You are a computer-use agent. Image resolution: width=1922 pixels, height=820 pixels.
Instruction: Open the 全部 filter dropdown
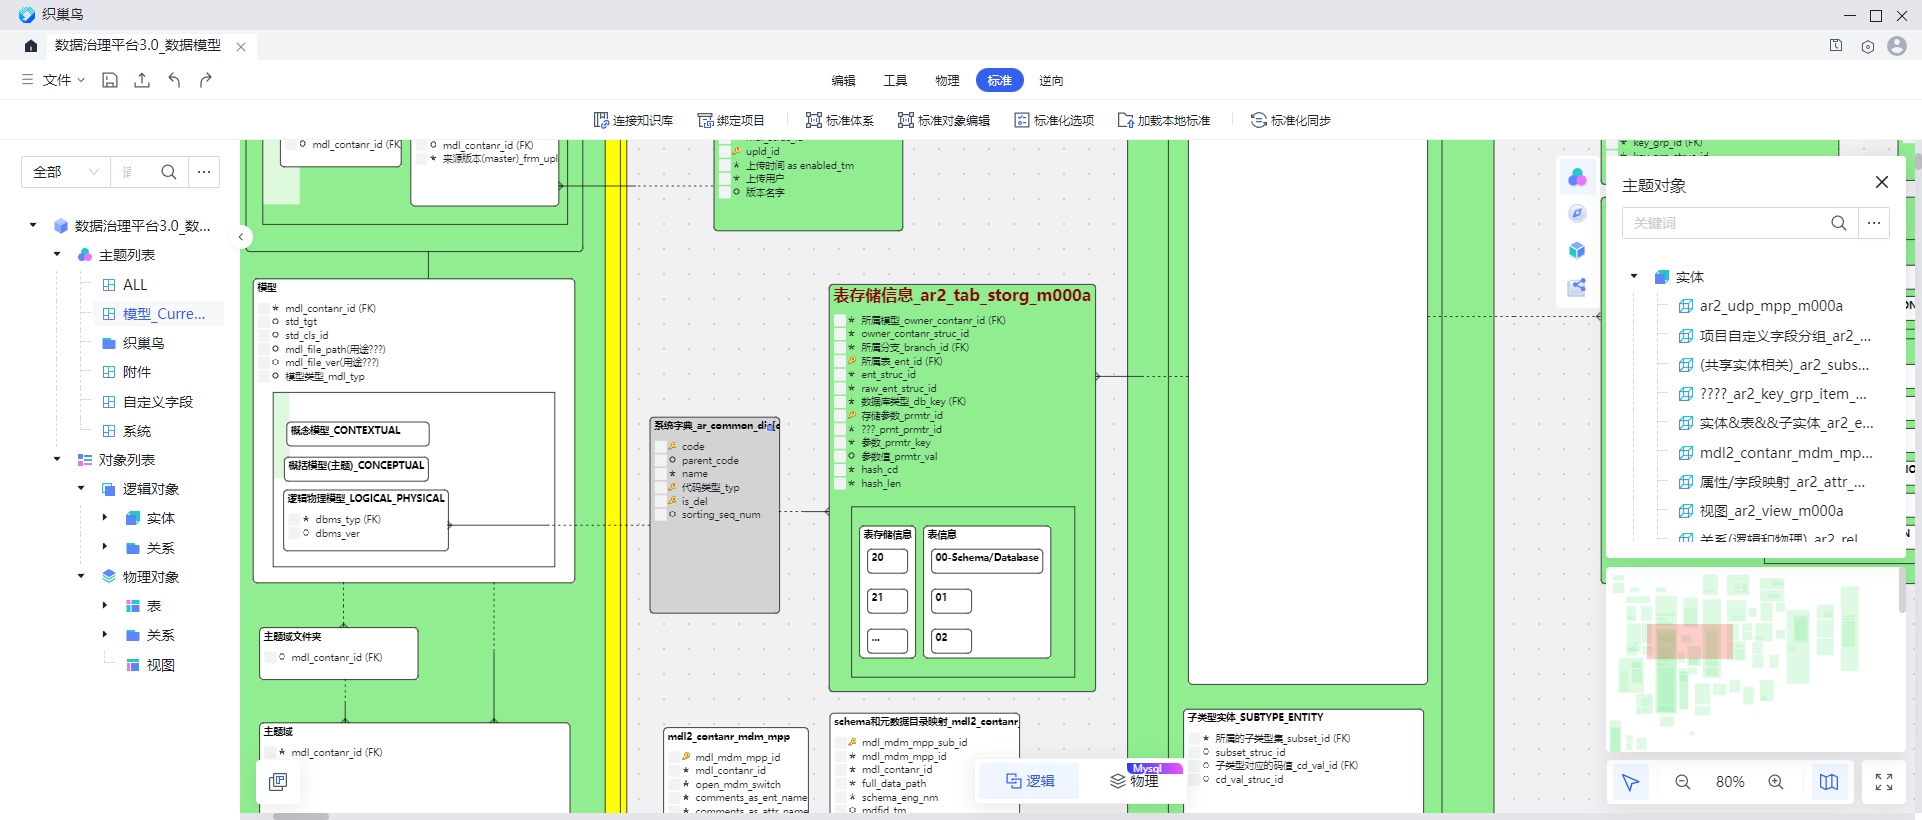pos(66,172)
